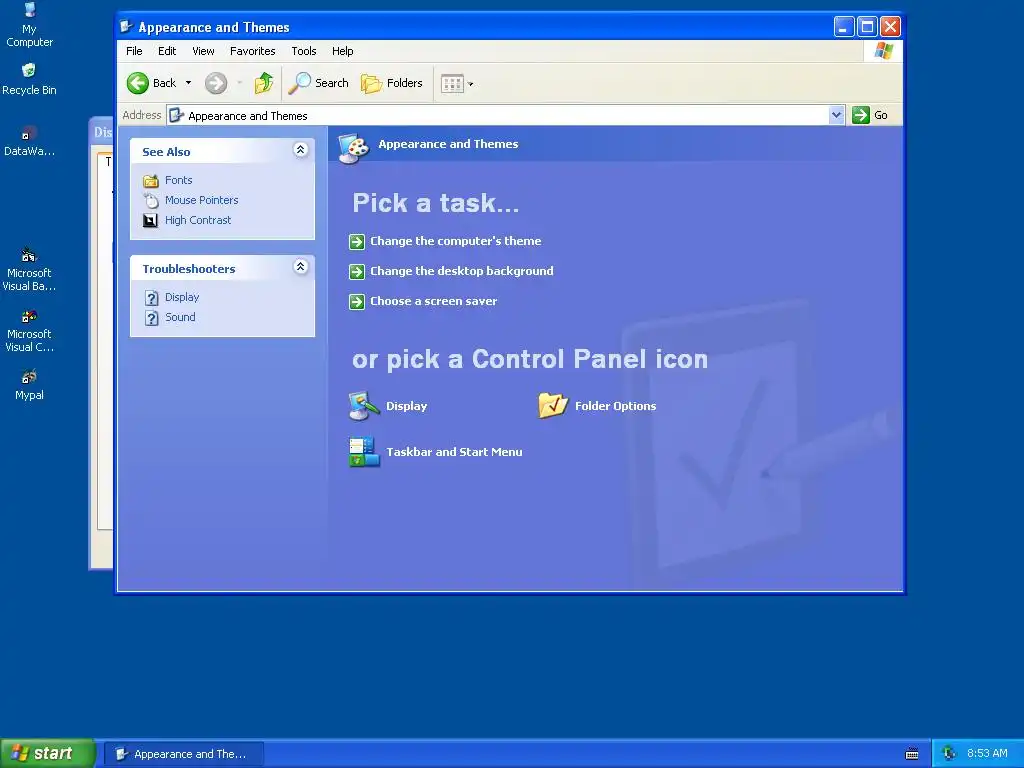Select the Mypal desktop icon
Screen dimensions: 1024x768
(29, 385)
